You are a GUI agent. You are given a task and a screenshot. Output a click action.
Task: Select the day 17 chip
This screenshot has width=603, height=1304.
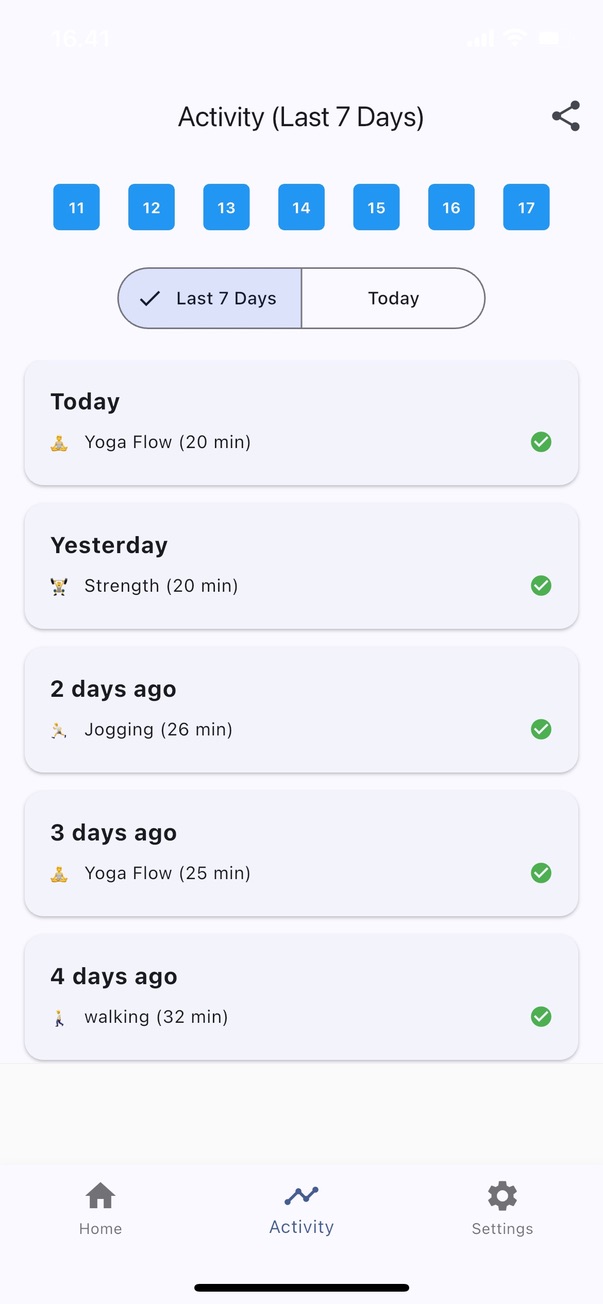pyautogui.click(x=526, y=207)
